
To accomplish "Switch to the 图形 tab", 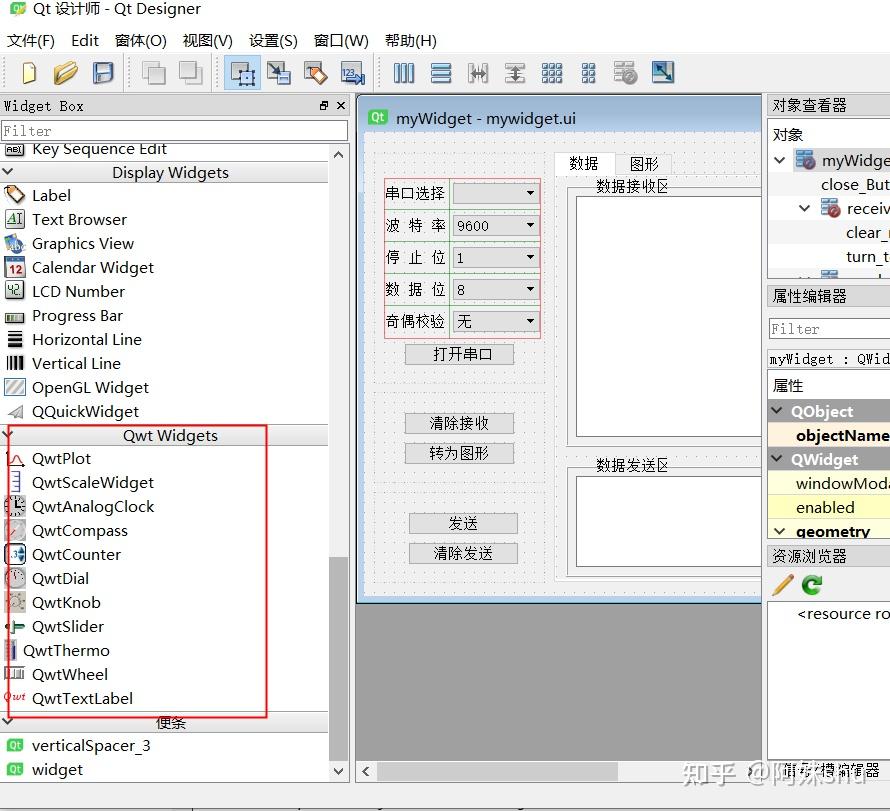I will click(644, 164).
